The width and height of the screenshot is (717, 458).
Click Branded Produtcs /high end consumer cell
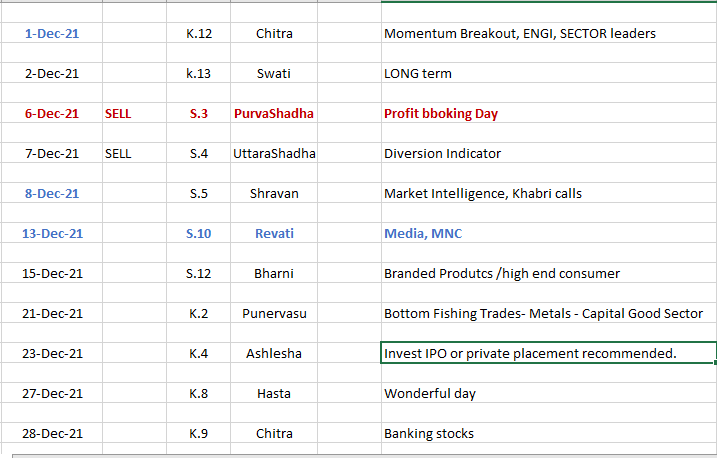tap(549, 273)
